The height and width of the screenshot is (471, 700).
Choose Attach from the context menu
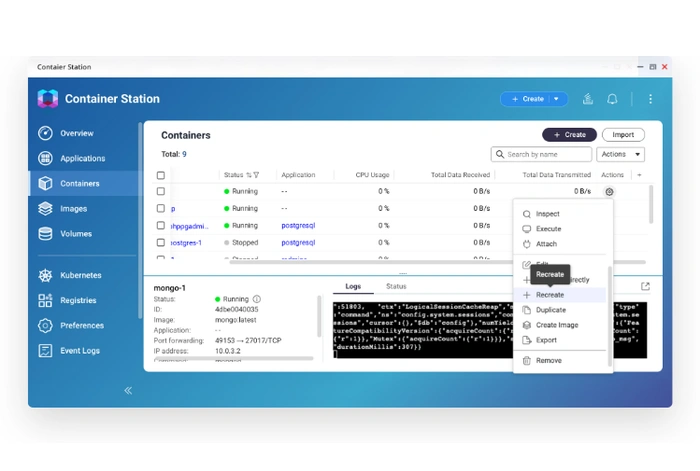[x=559, y=244]
